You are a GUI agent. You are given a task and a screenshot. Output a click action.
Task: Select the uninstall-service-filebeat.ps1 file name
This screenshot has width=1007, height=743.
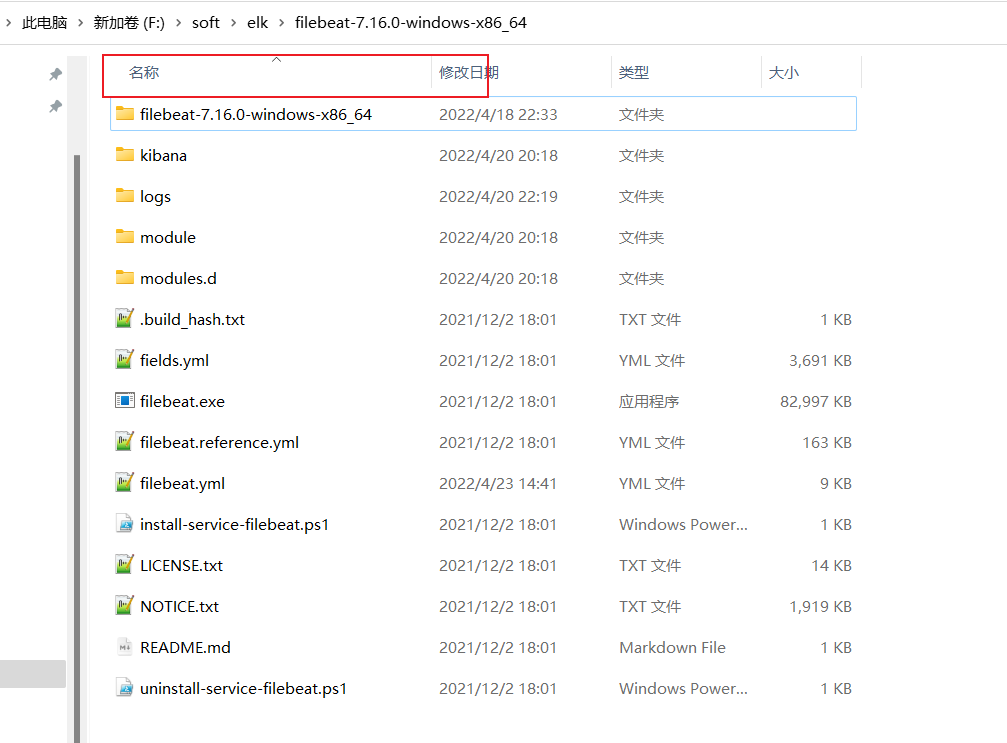point(243,688)
